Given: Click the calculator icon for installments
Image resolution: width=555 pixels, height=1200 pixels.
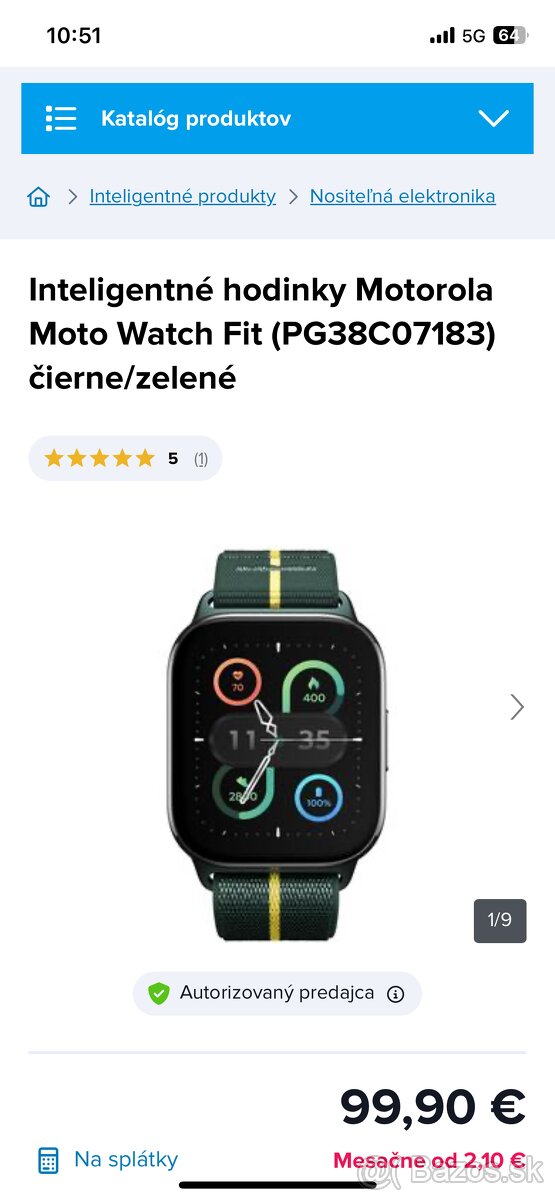Looking at the screenshot, I should click(48, 1160).
